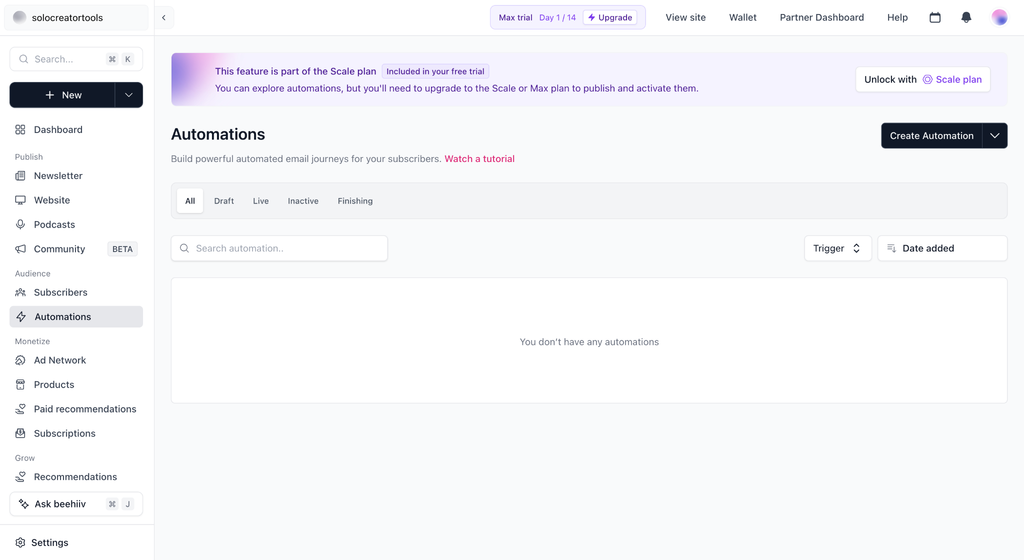Screen dimensions: 1024x560
Task: Click the Date added sort icon
Action: coord(891,248)
